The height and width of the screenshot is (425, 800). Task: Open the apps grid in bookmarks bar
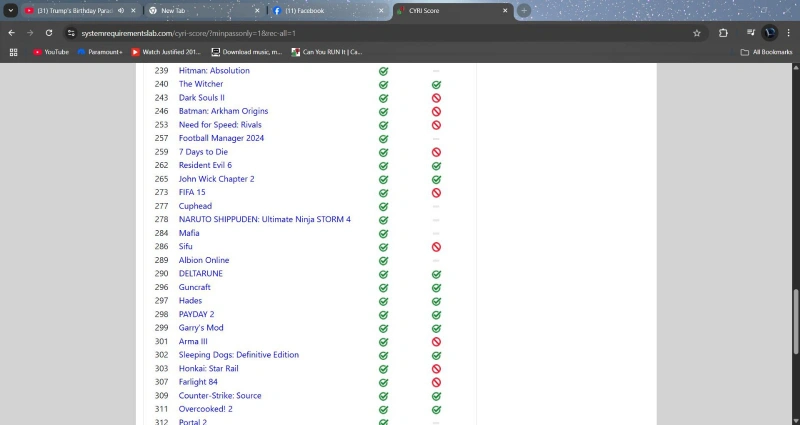(14, 52)
